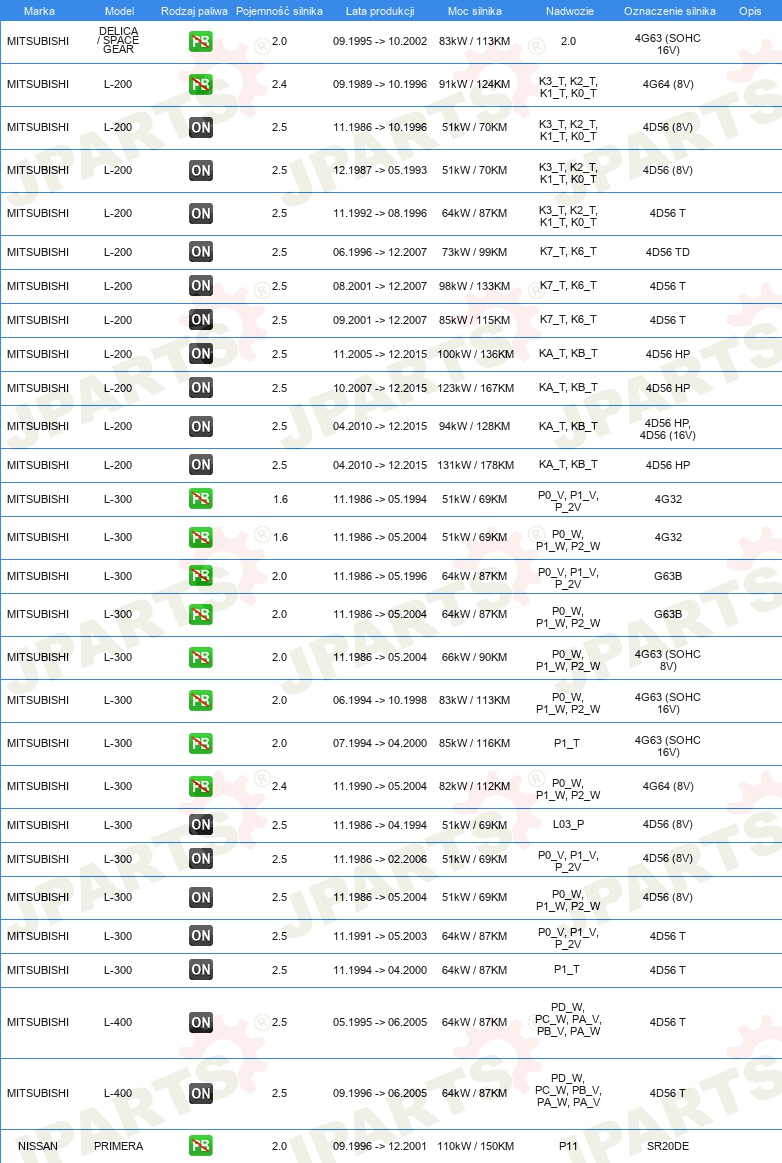Click the ON diesel icon in the 94kW / 128KM row
The width and height of the screenshot is (782, 1163).
pyautogui.click(x=200, y=426)
